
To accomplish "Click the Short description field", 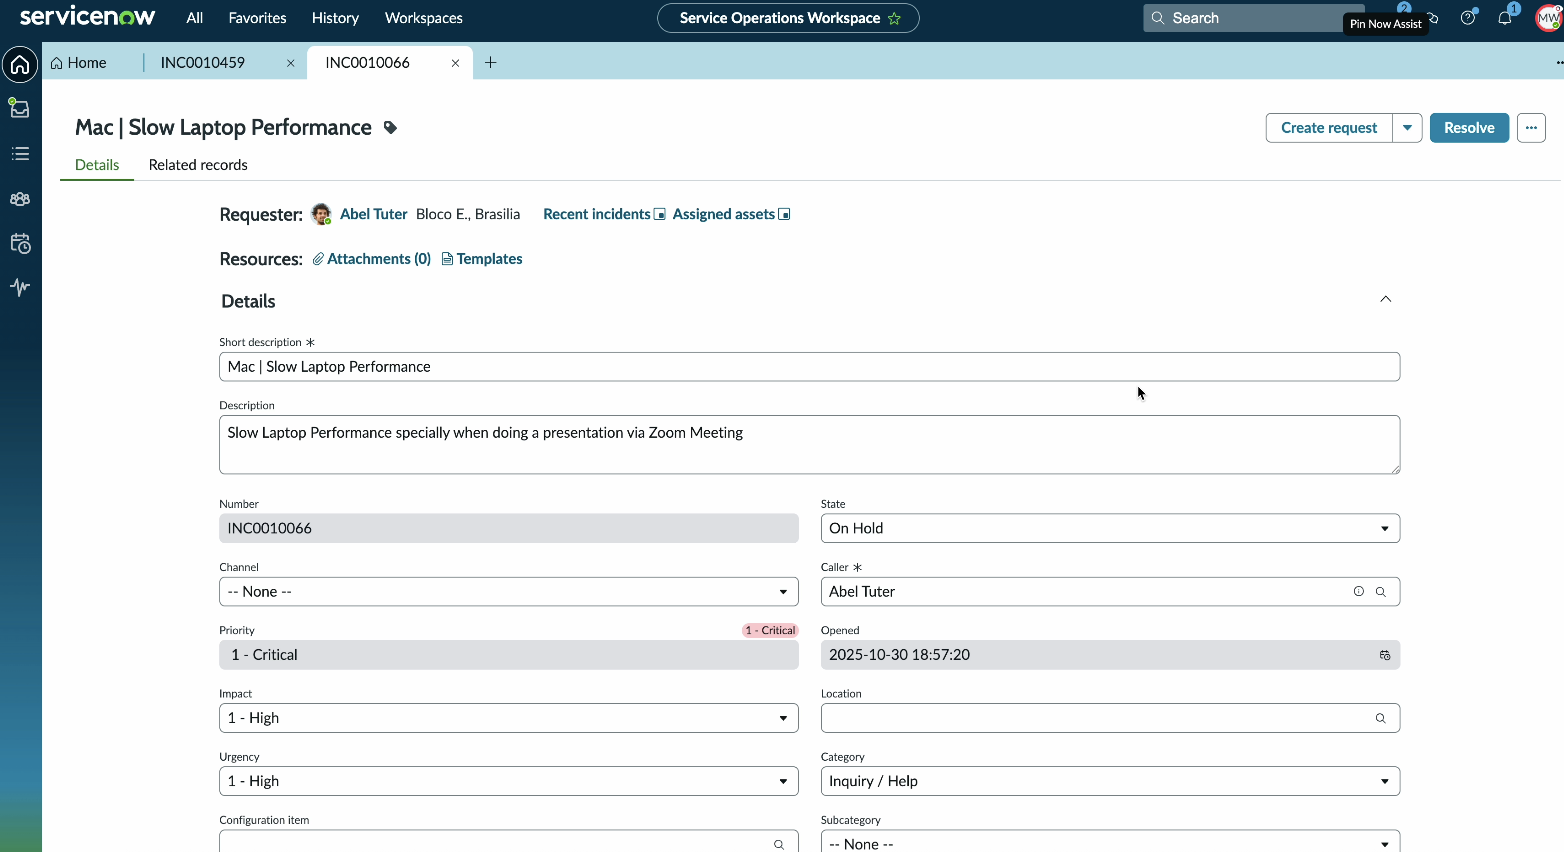I will 809,367.
